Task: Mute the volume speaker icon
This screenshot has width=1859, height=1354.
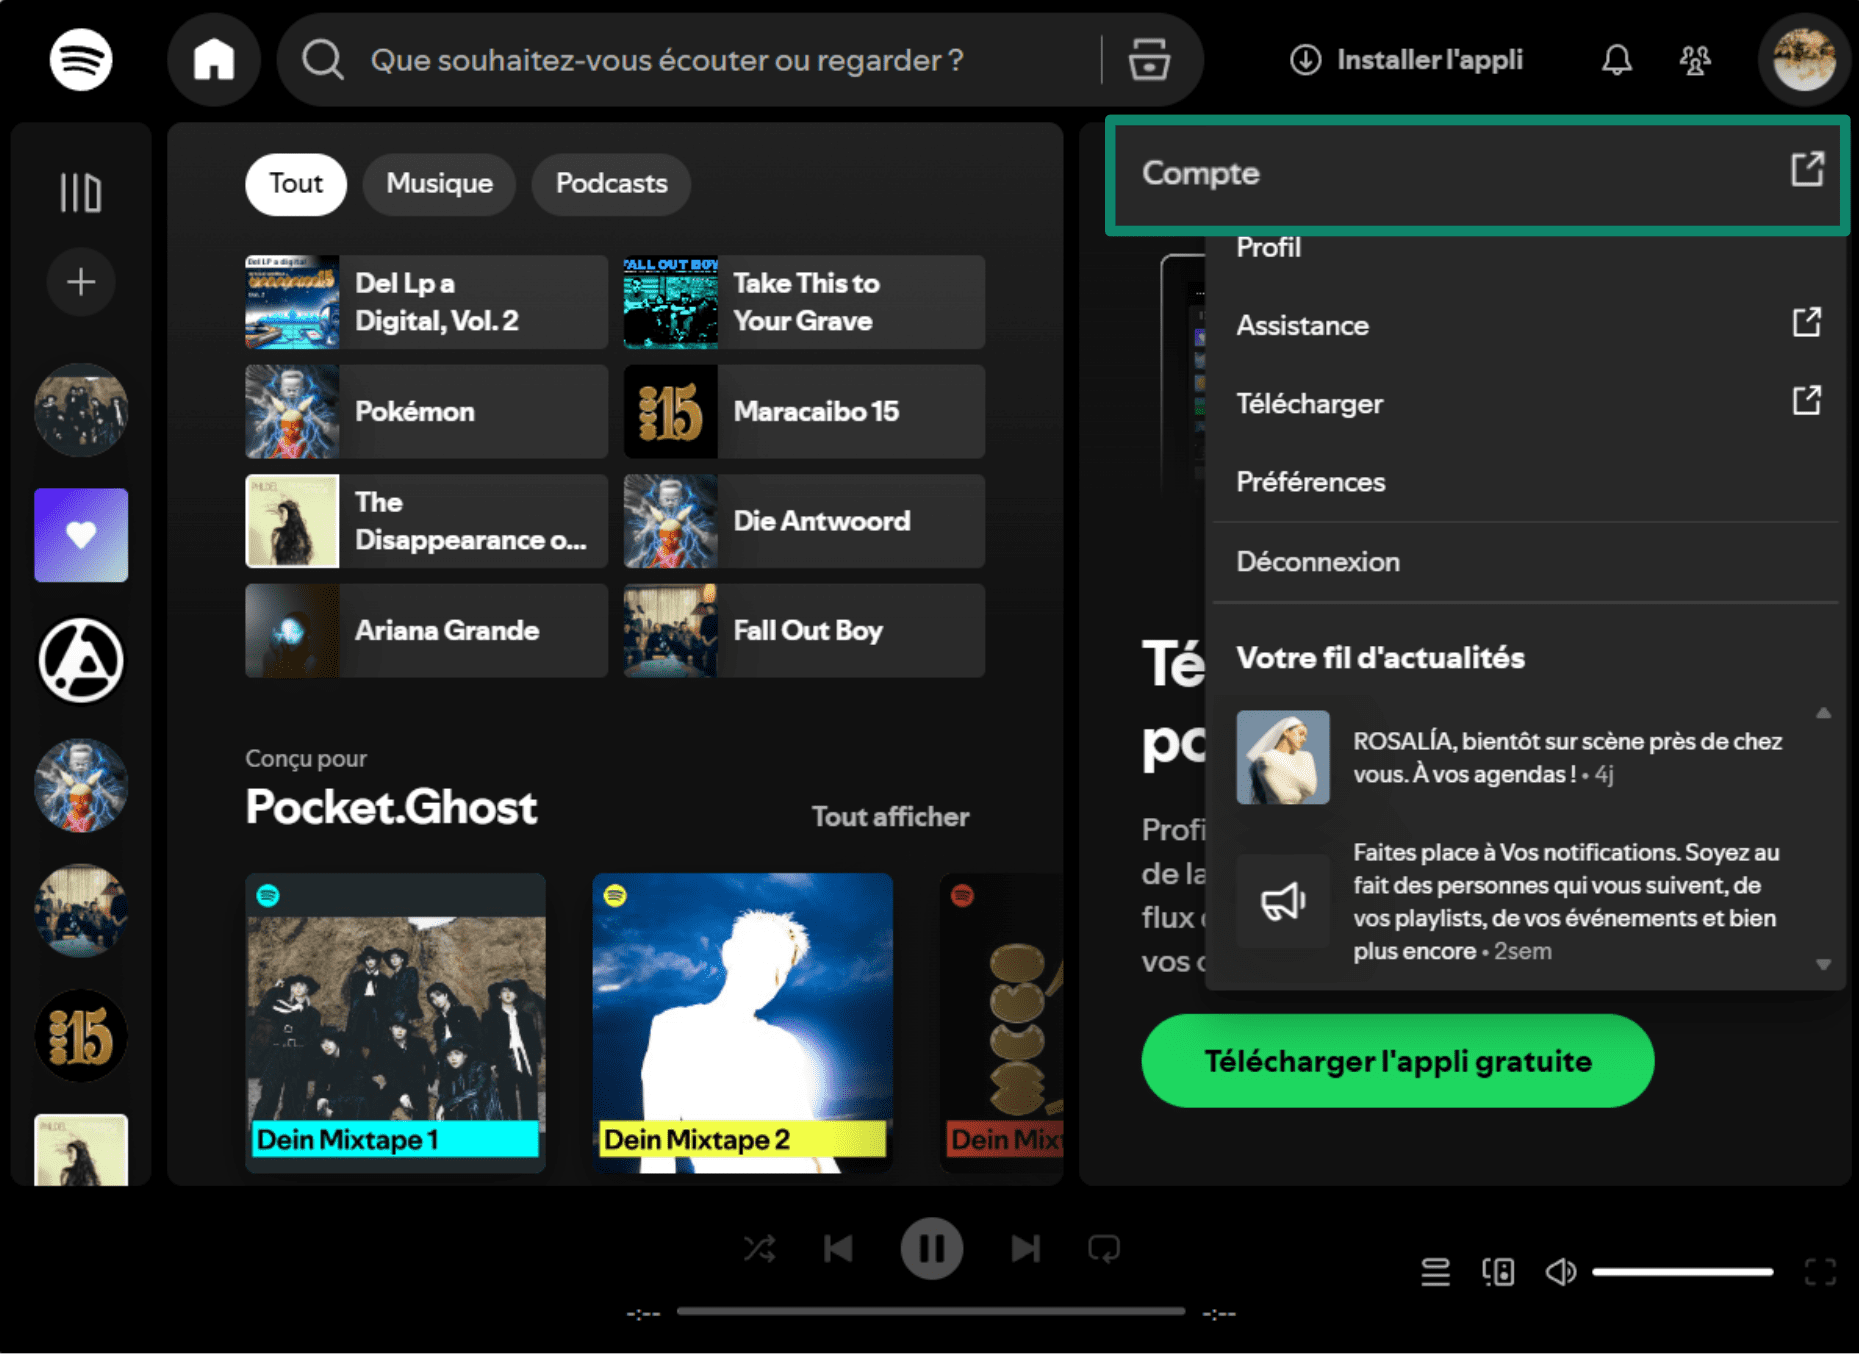Action: pyautogui.click(x=1560, y=1272)
